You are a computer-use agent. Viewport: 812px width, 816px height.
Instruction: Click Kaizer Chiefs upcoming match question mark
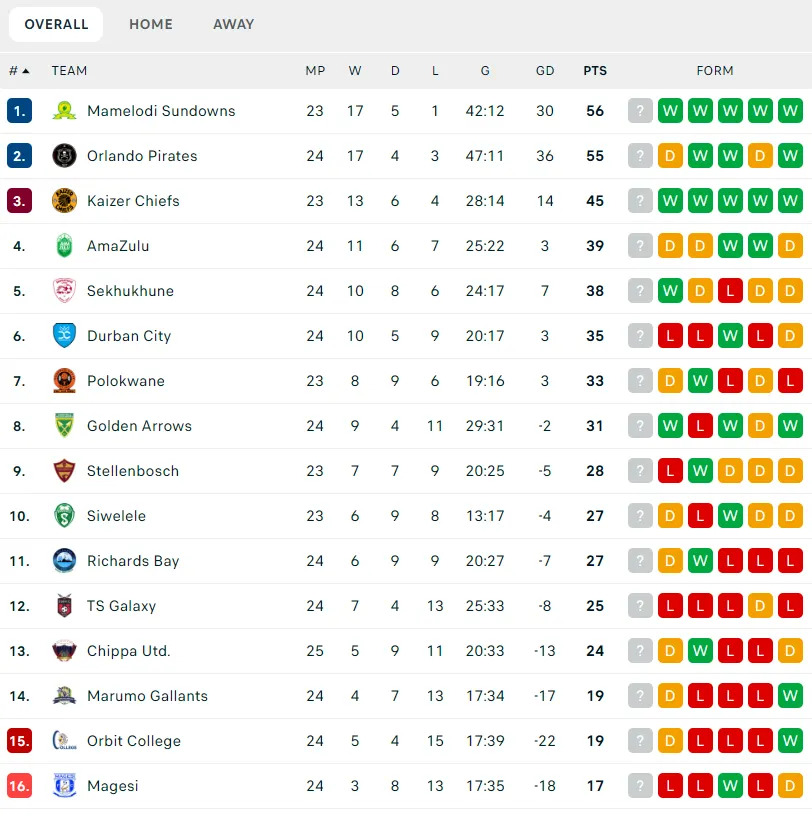[640, 201]
